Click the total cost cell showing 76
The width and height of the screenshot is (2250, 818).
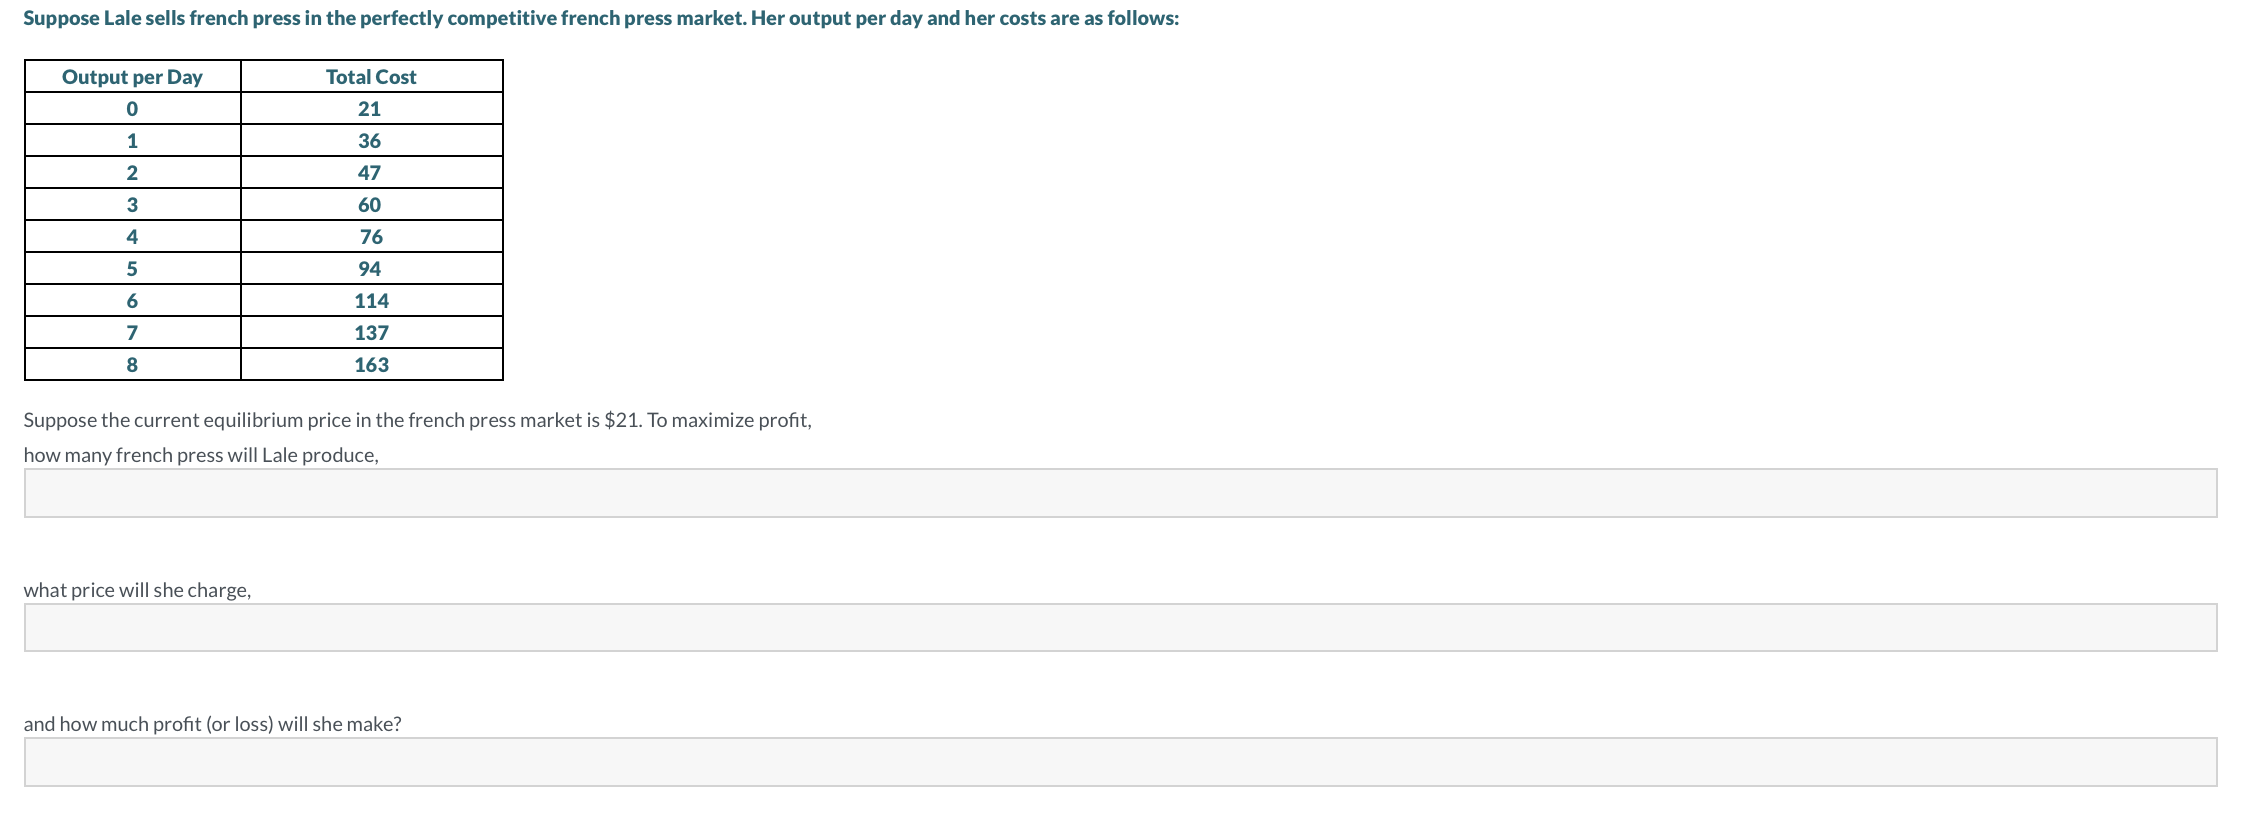click(371, 237)
